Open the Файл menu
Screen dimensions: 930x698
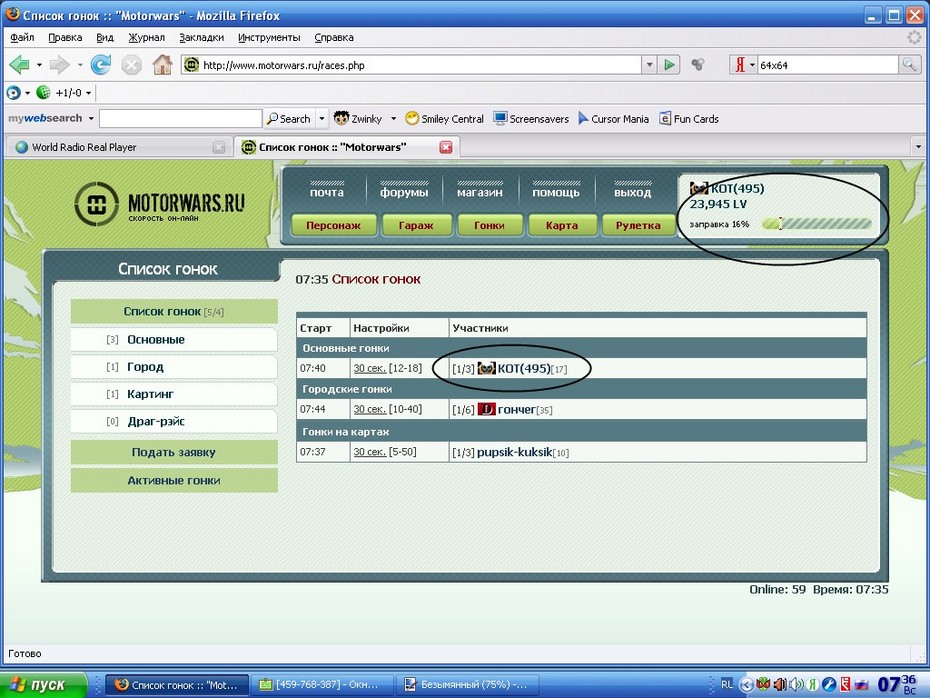point(23,37)
